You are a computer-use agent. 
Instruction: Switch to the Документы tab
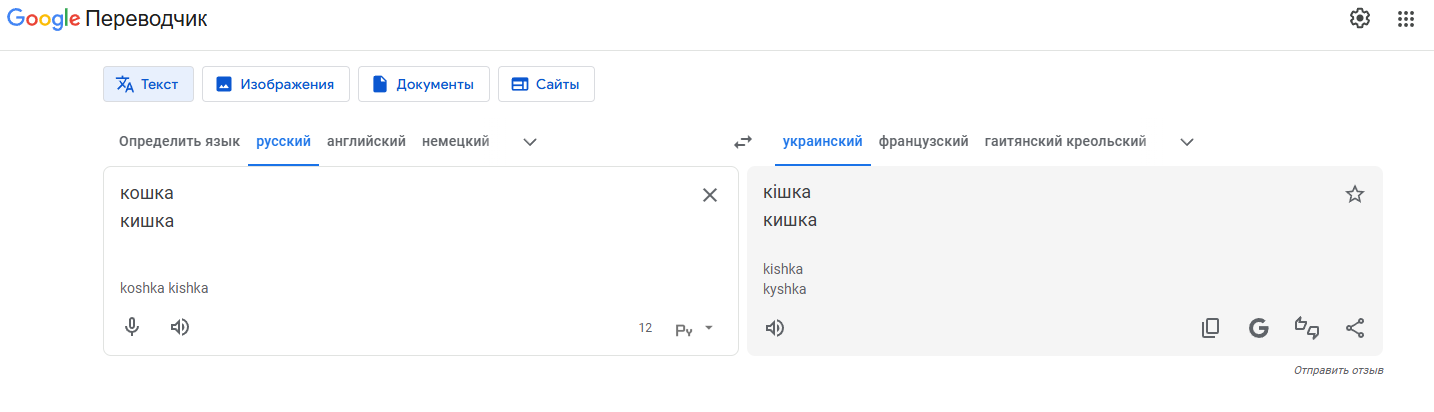(423, 84)
